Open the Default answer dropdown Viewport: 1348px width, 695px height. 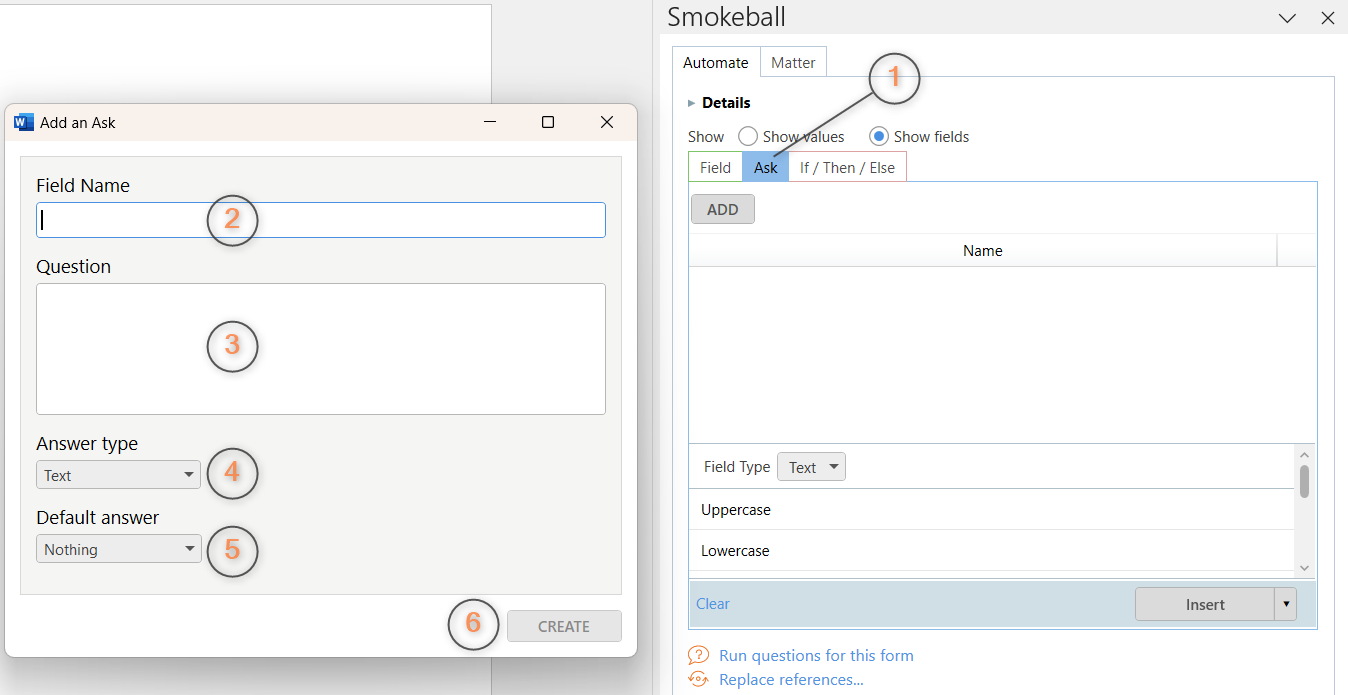(119, 549)
